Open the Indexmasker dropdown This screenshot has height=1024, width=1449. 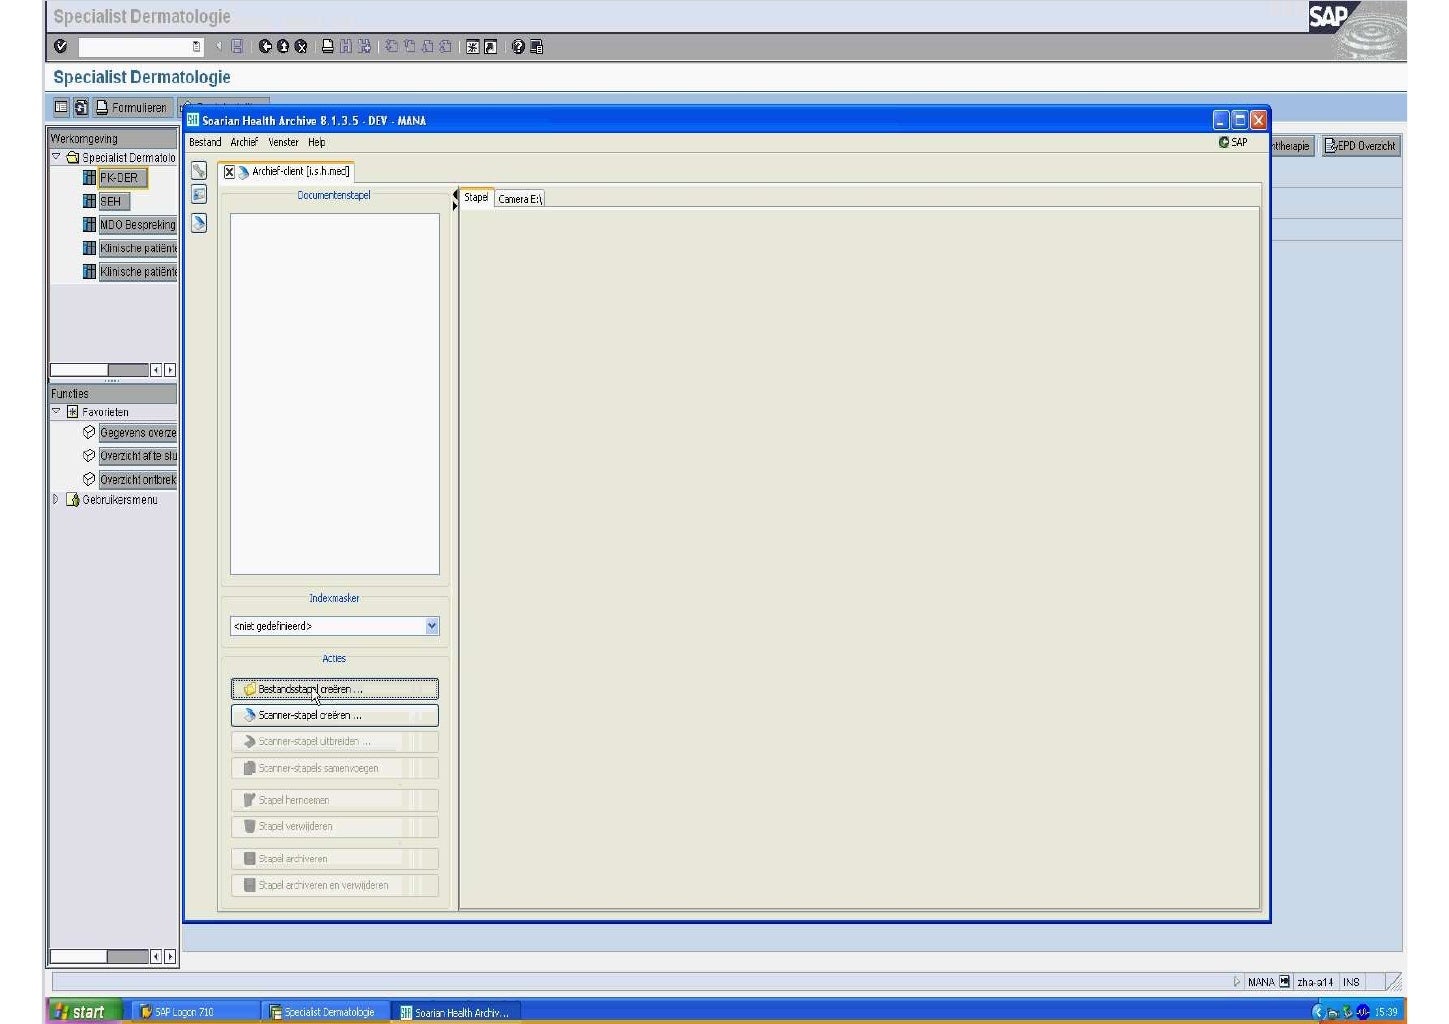point(432,626)
